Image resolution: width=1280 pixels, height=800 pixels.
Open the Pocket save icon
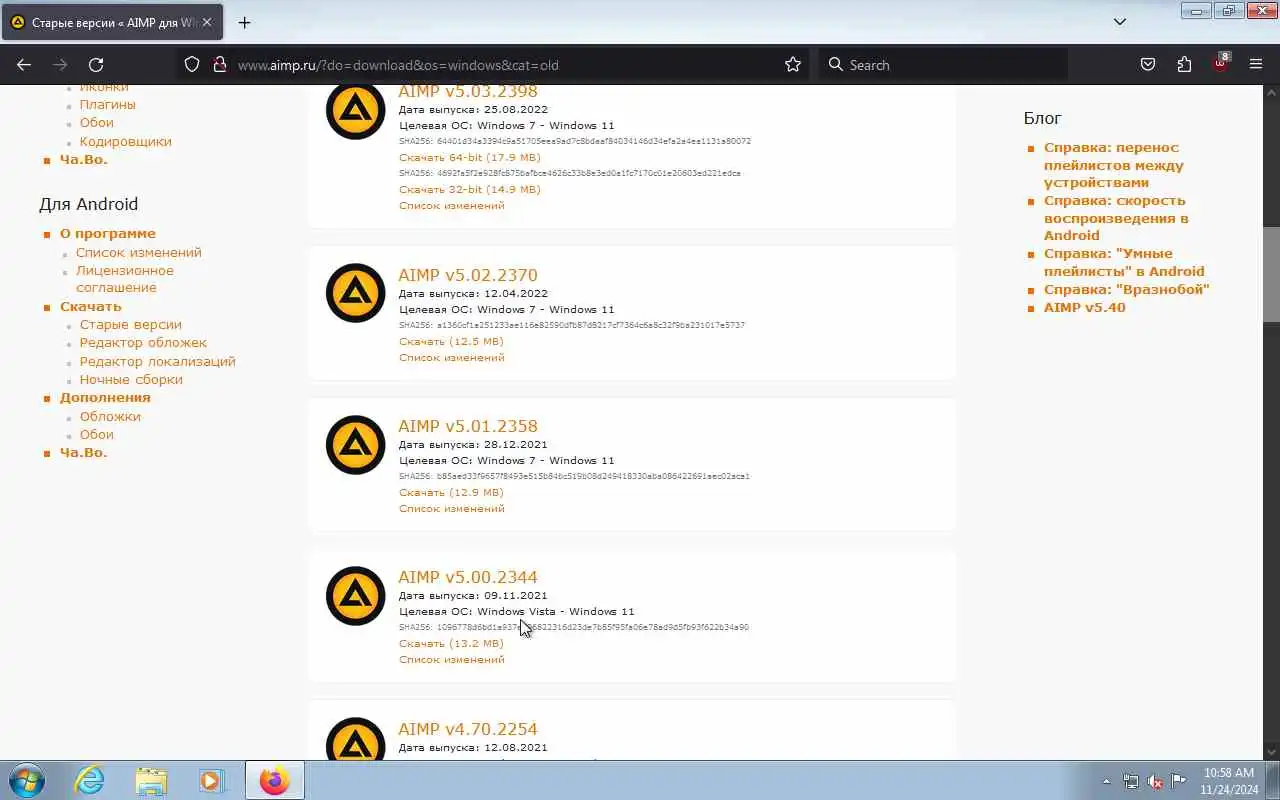pos(1148,64)
